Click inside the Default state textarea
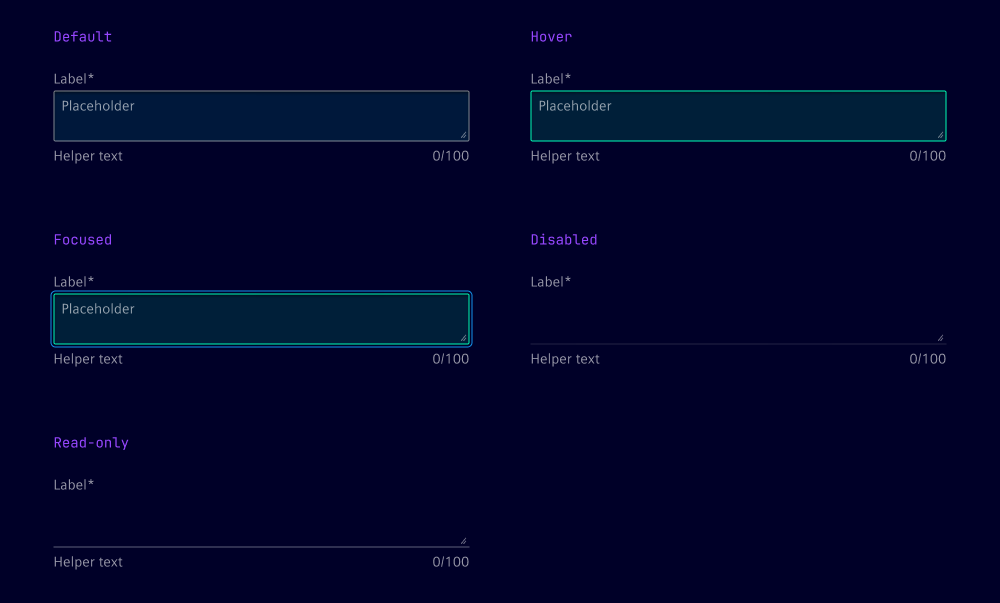Viewport: 1000px width, 603px height. click(260, 117)
